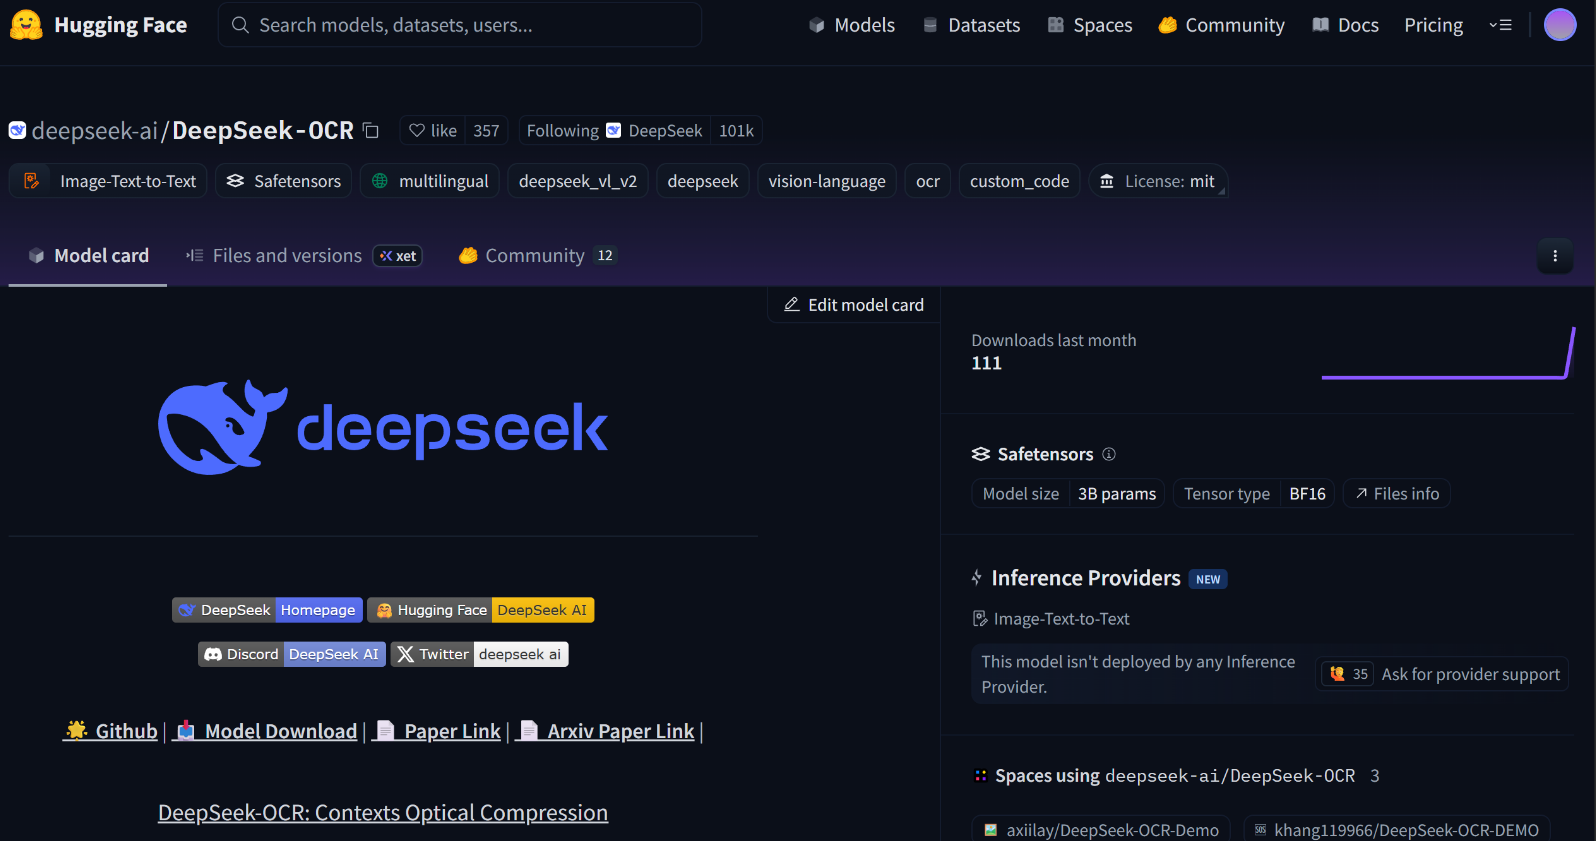1596x841 pixels.
Task: Expand the License: mit tag
Action: click(x=1158, y=181)
